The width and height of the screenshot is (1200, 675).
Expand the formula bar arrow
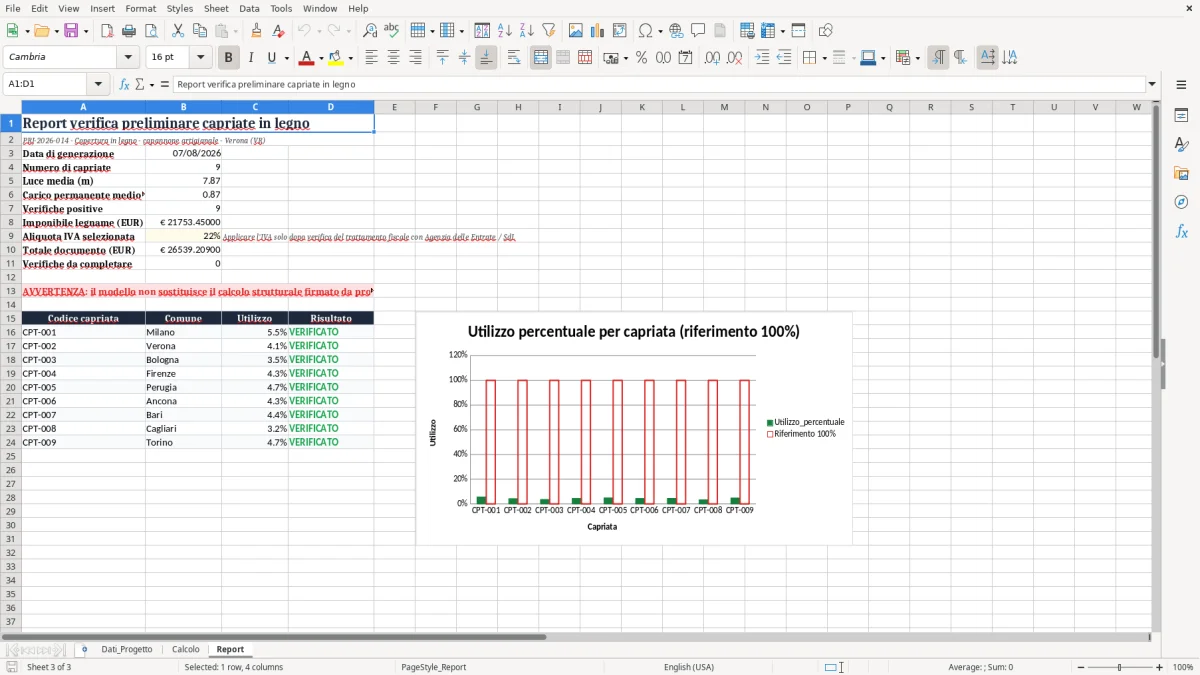pyautogui.click(x=1152, y=84)
